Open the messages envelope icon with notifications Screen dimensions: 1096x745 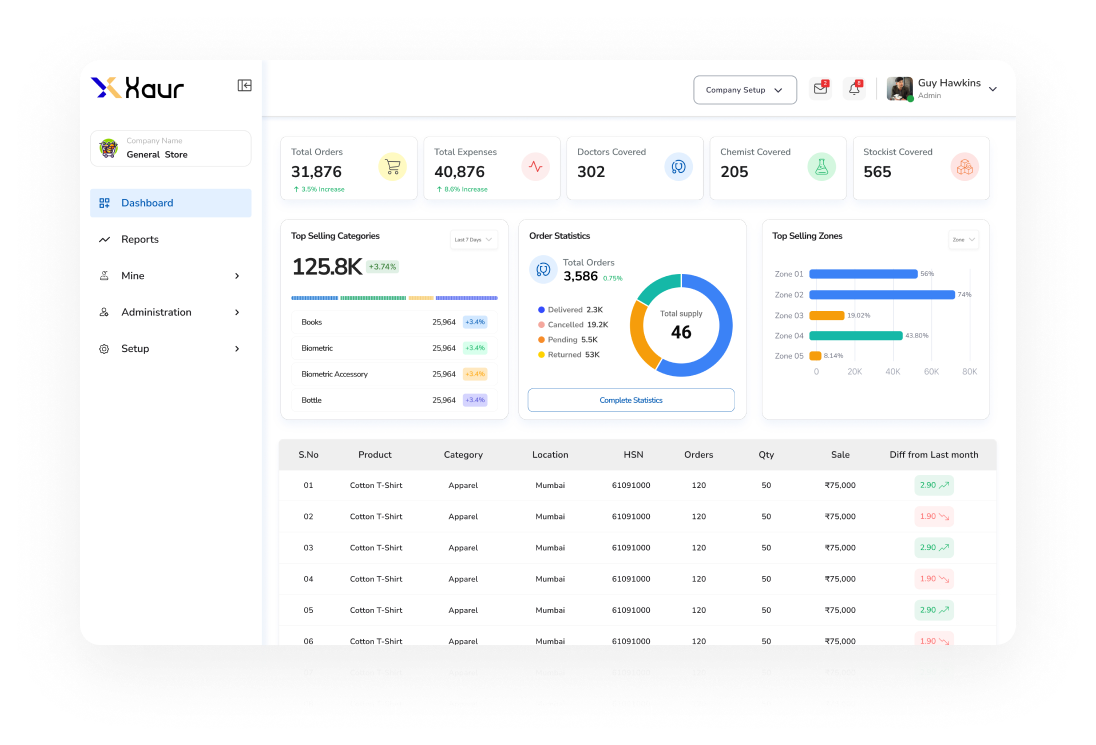[820, 89]
